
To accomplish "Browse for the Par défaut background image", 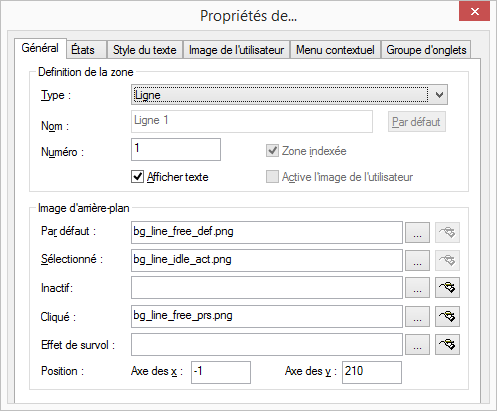I will tap(417, 232).
